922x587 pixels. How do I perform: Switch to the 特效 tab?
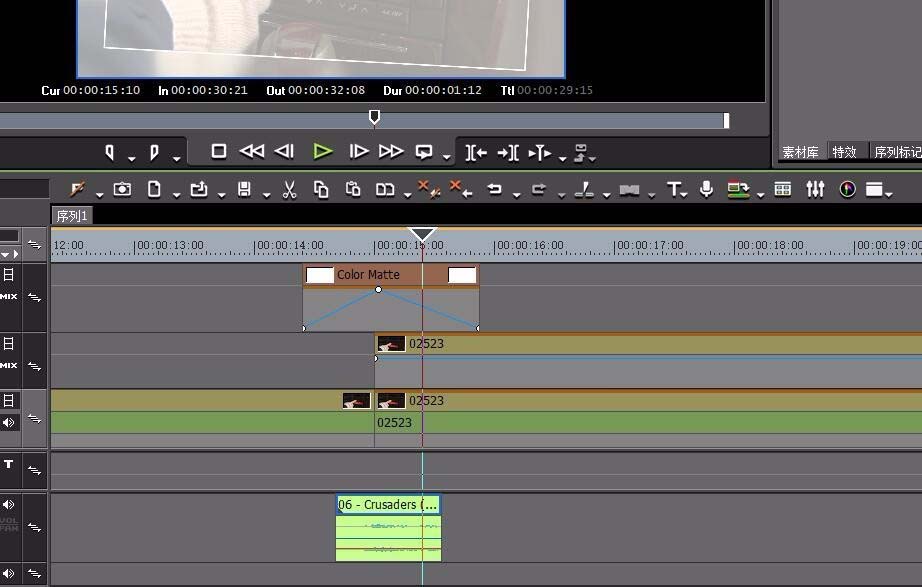click(845, 152)
